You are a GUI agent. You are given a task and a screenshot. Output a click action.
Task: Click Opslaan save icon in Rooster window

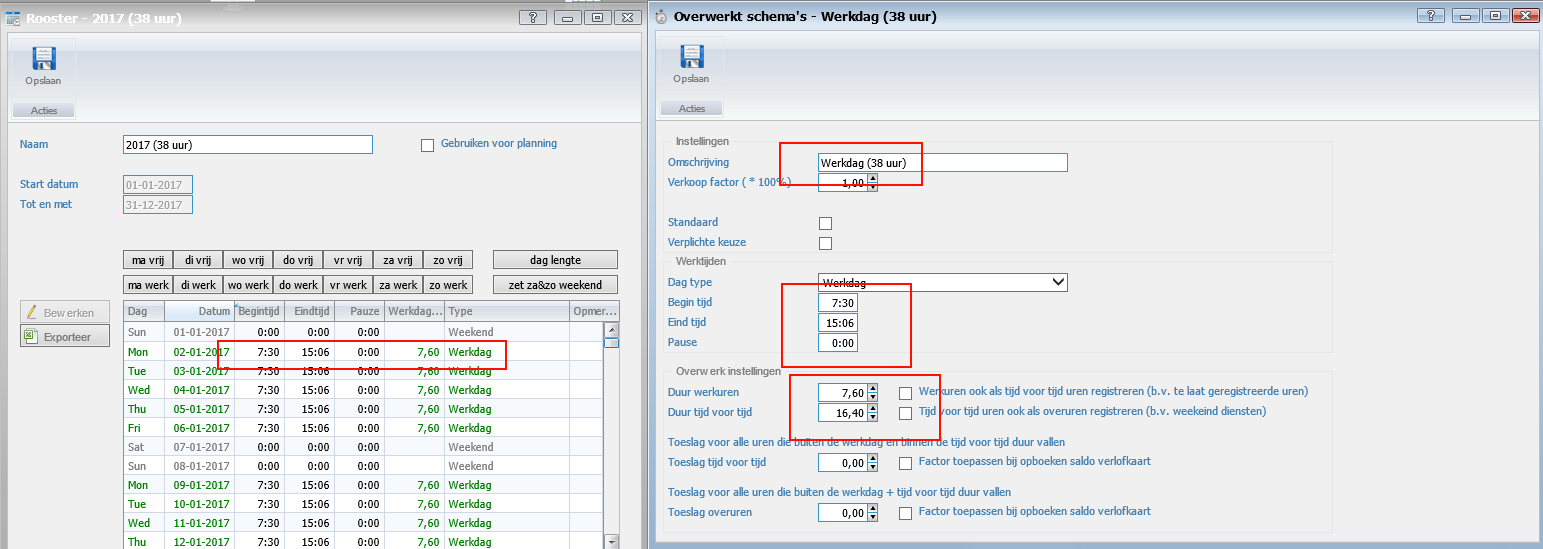click(43, 60)
